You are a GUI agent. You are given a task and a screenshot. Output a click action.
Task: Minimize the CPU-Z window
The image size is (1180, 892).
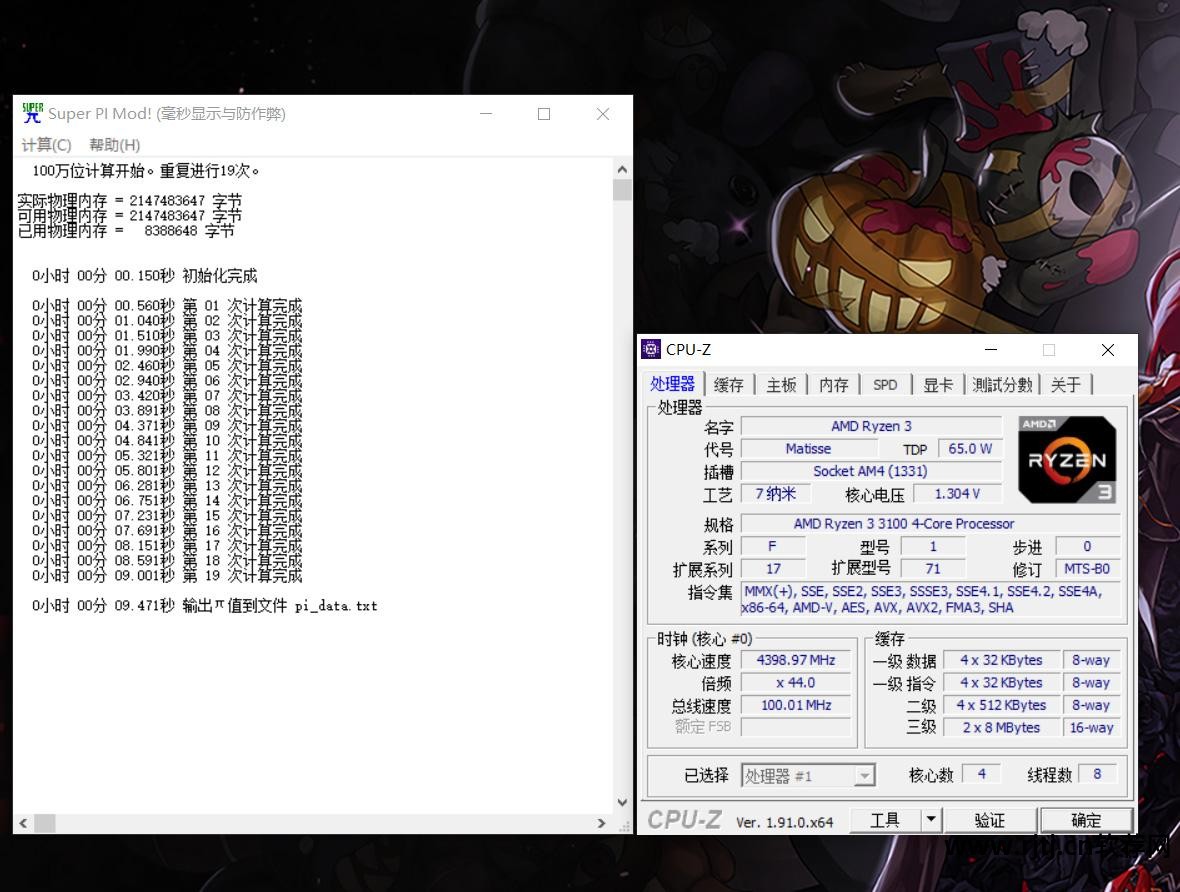point(991,350)
